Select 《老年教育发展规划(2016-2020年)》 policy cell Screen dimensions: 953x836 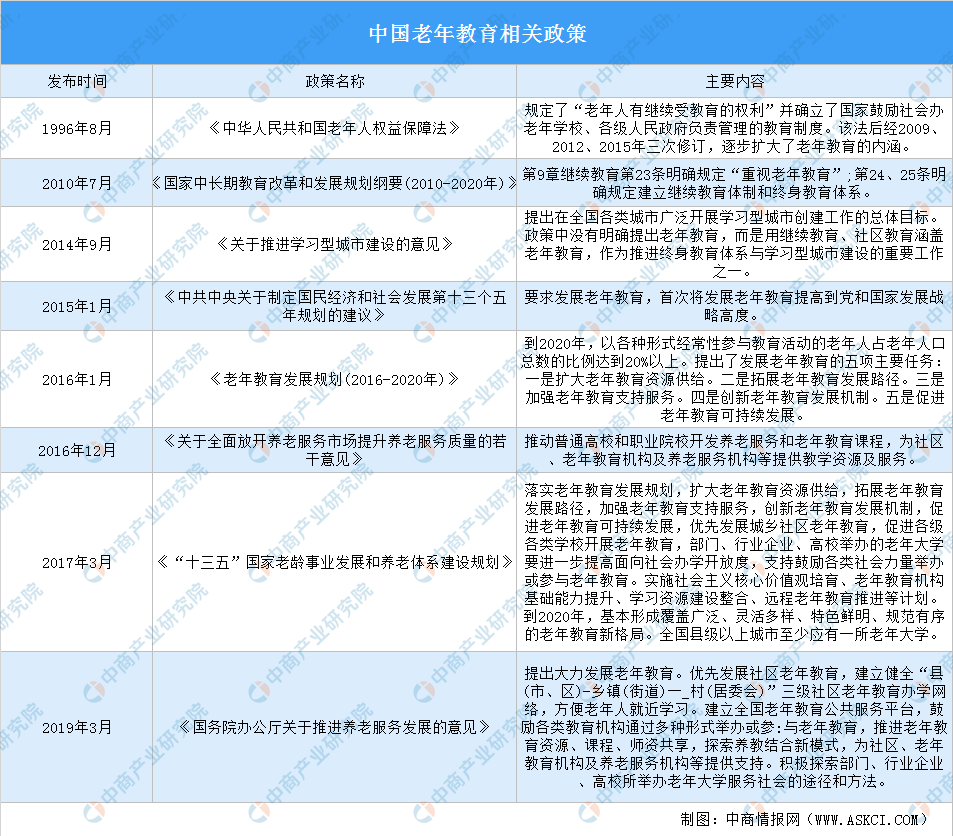pos(334,379)
